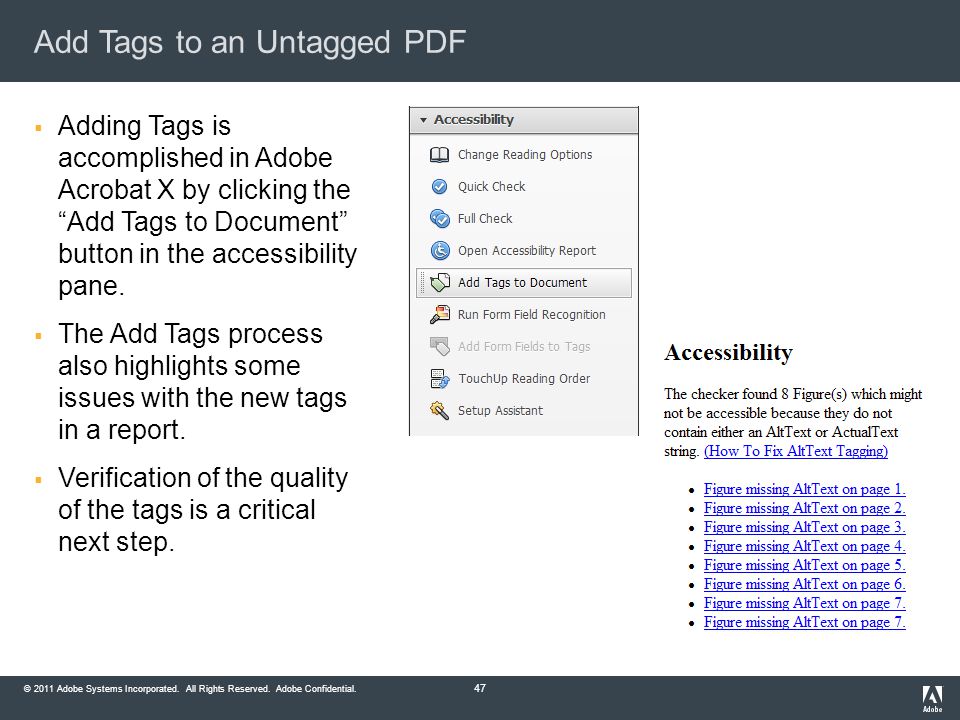This screenshot has height=720, width=960.
Task: Select the 'Add Tags to Document' label
Action: [x=522, y=282]
